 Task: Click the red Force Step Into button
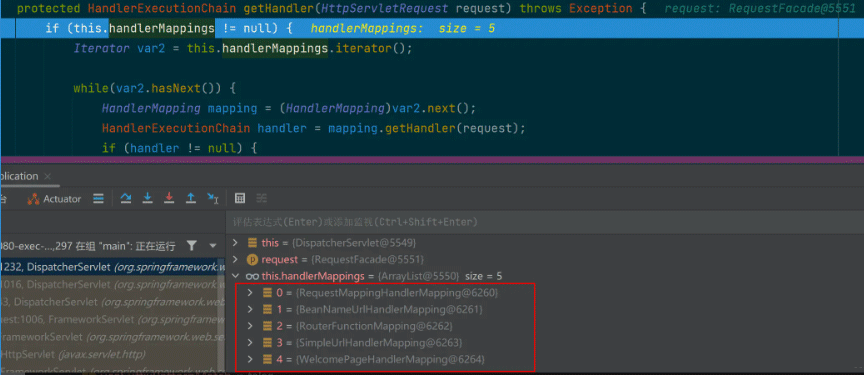(169, 198)
